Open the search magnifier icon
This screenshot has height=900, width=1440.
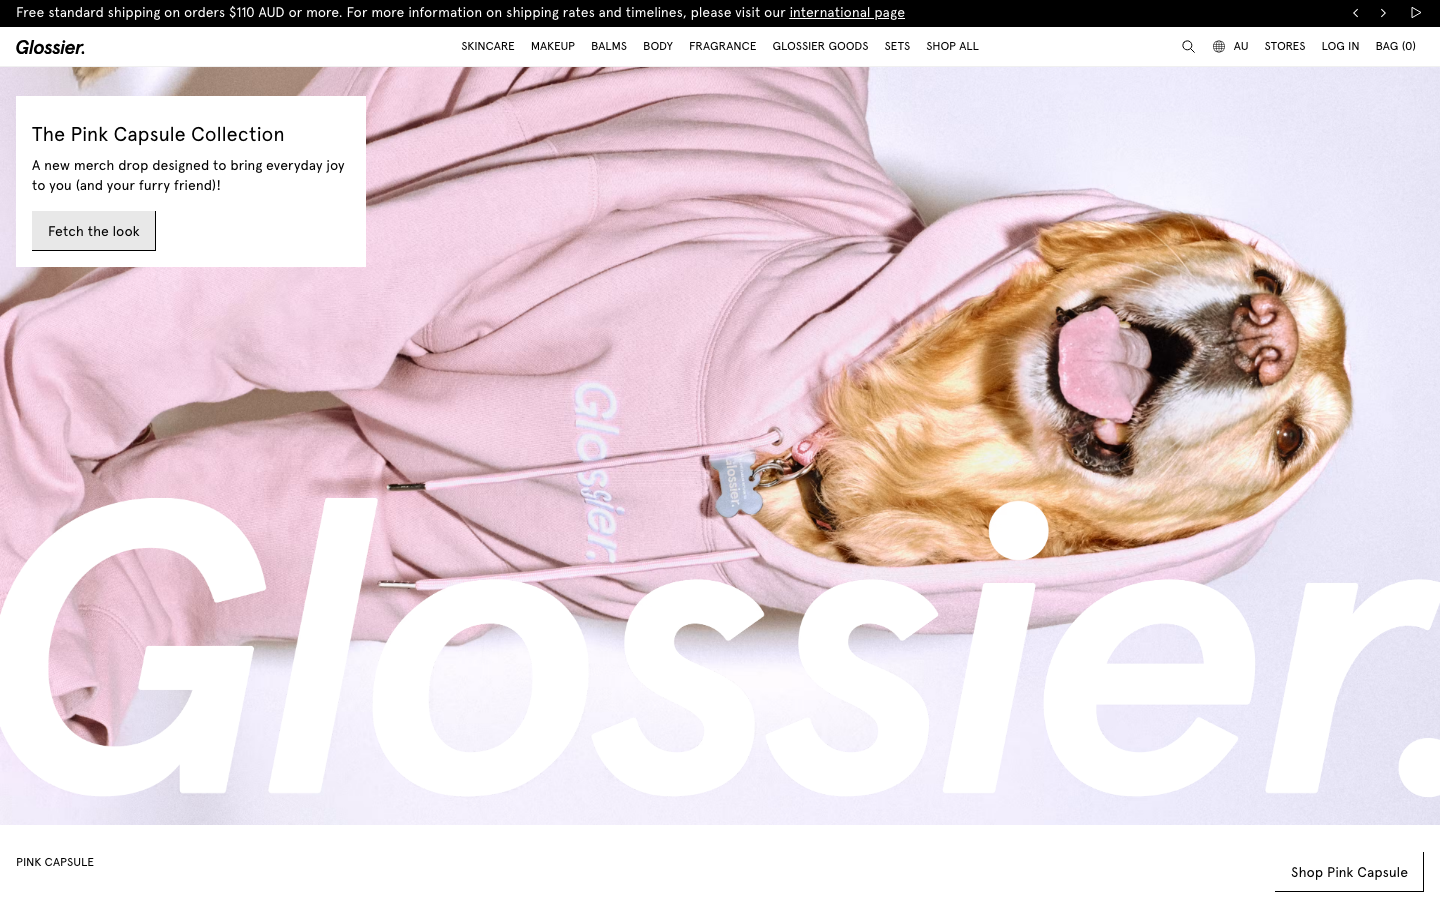(x=1188, y=47)
